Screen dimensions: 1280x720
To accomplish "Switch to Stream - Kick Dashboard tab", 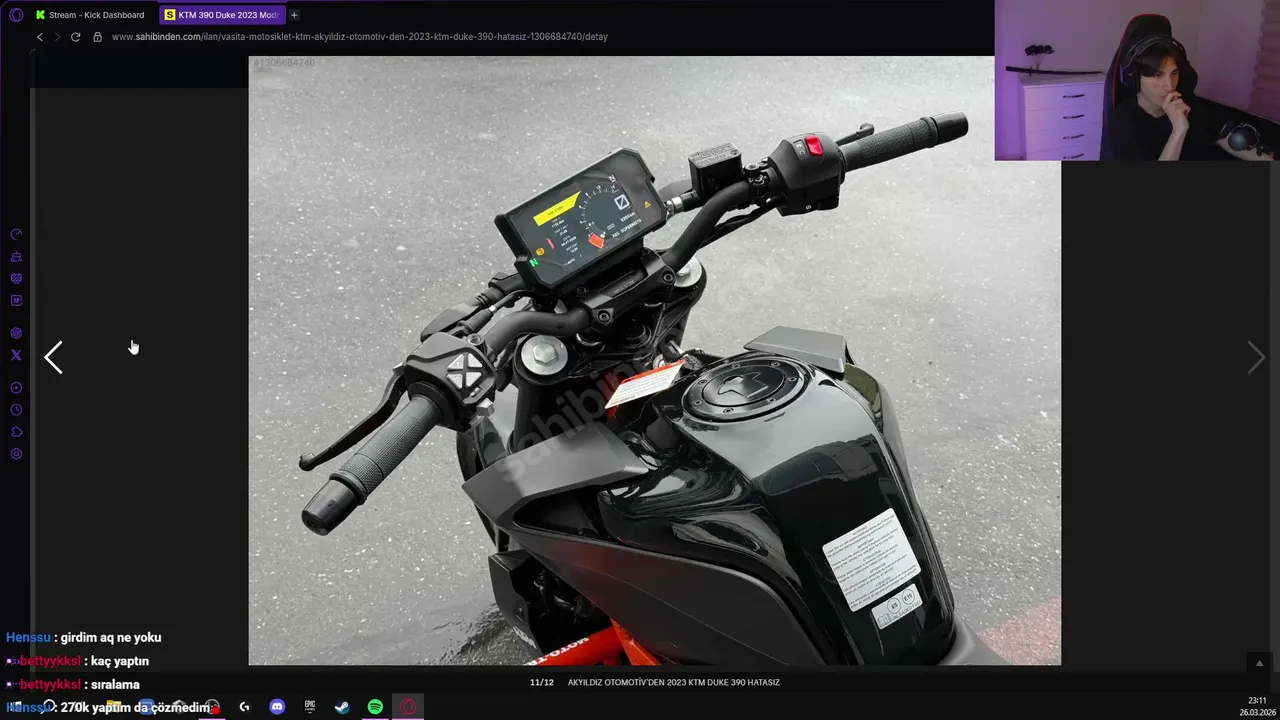I will 90,15.
